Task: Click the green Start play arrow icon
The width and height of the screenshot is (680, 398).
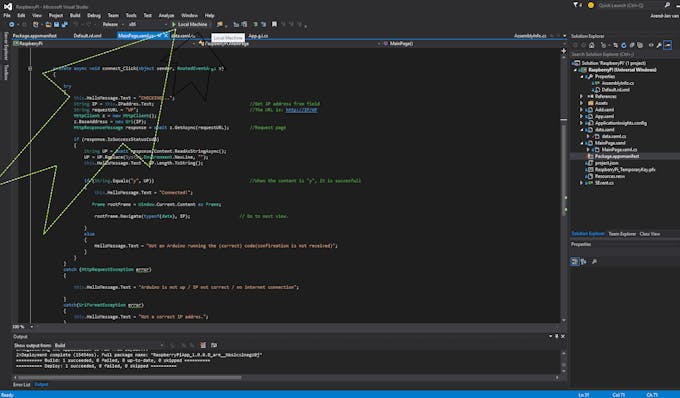Action: [x=174, y=24]
